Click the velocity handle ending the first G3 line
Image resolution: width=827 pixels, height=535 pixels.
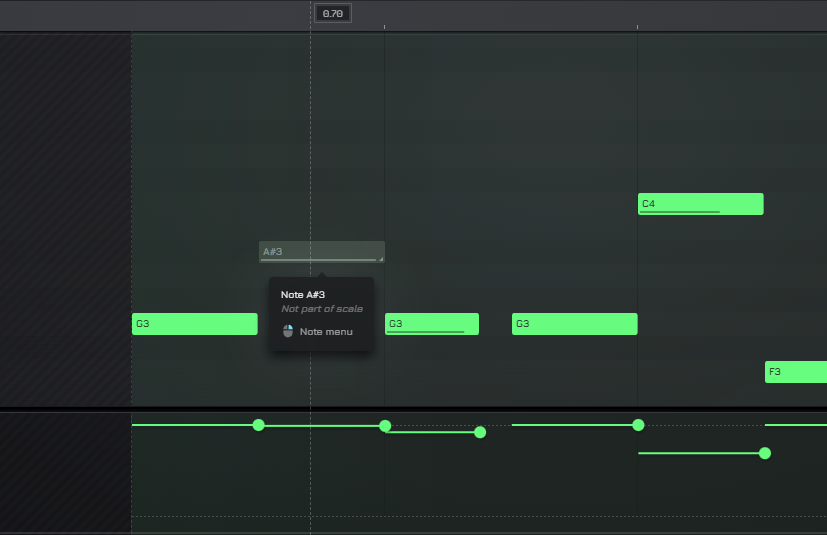click(x=259, y=425)
